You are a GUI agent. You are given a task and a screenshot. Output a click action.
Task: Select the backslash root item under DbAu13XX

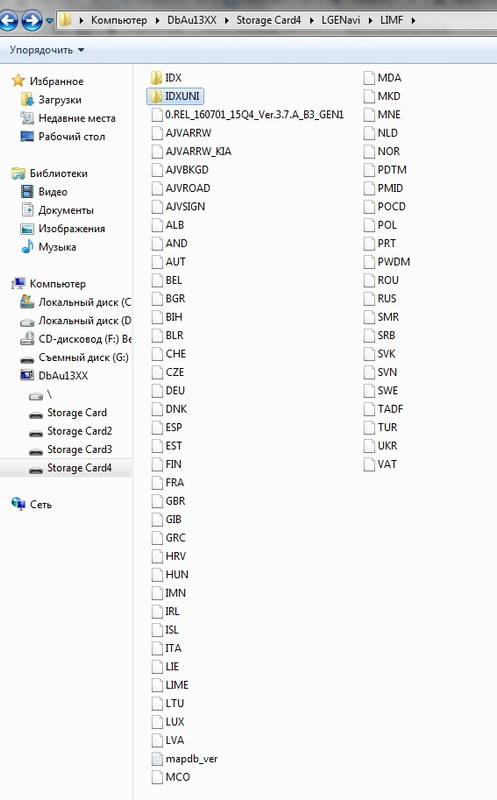tap(49, 394)
